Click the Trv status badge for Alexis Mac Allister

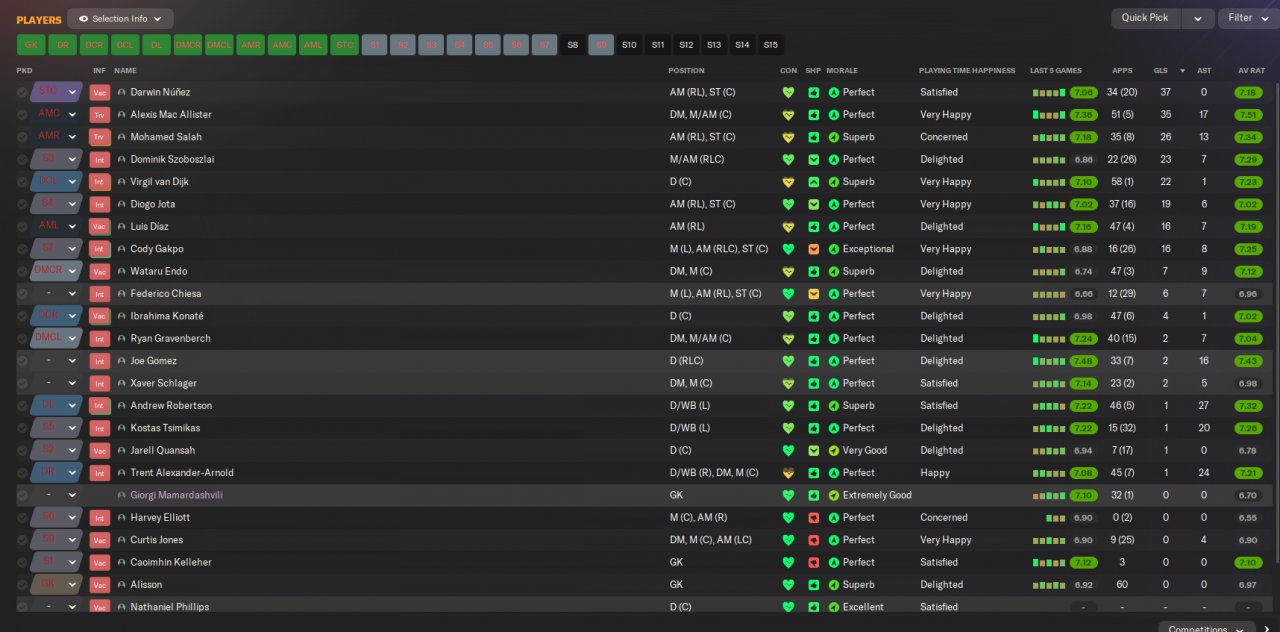99,115
